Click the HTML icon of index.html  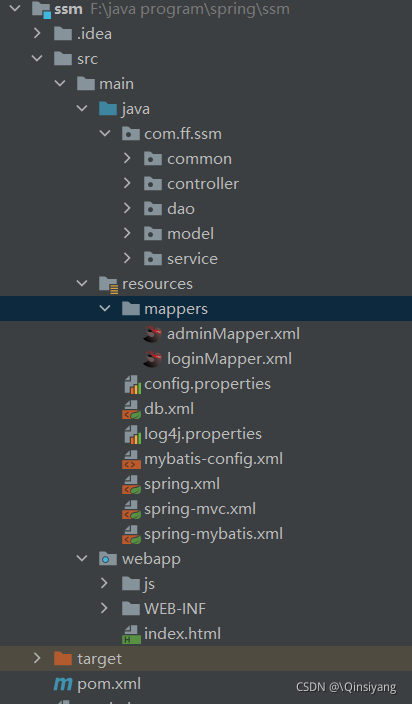click(131, 634)
